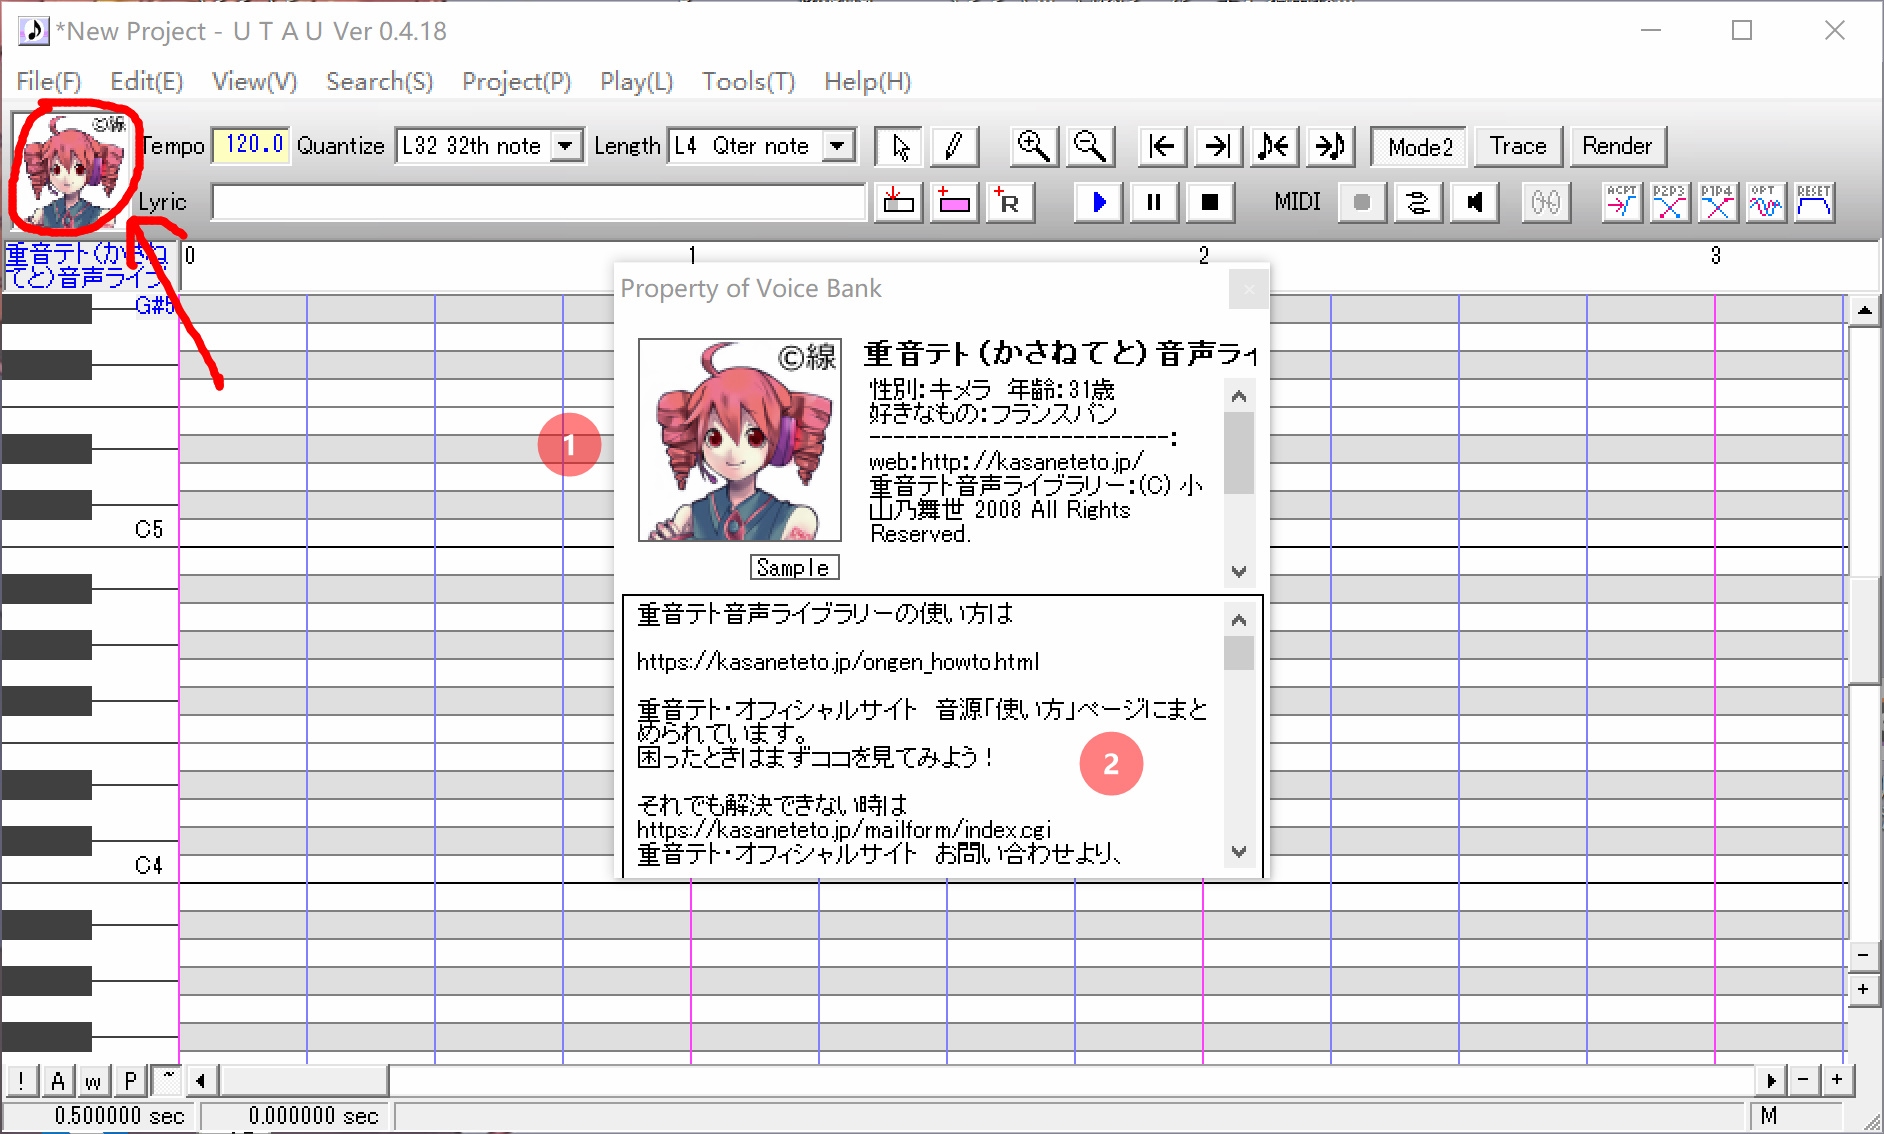
Task: Click the add pink note icon
Action: click(x=954, y=203)
